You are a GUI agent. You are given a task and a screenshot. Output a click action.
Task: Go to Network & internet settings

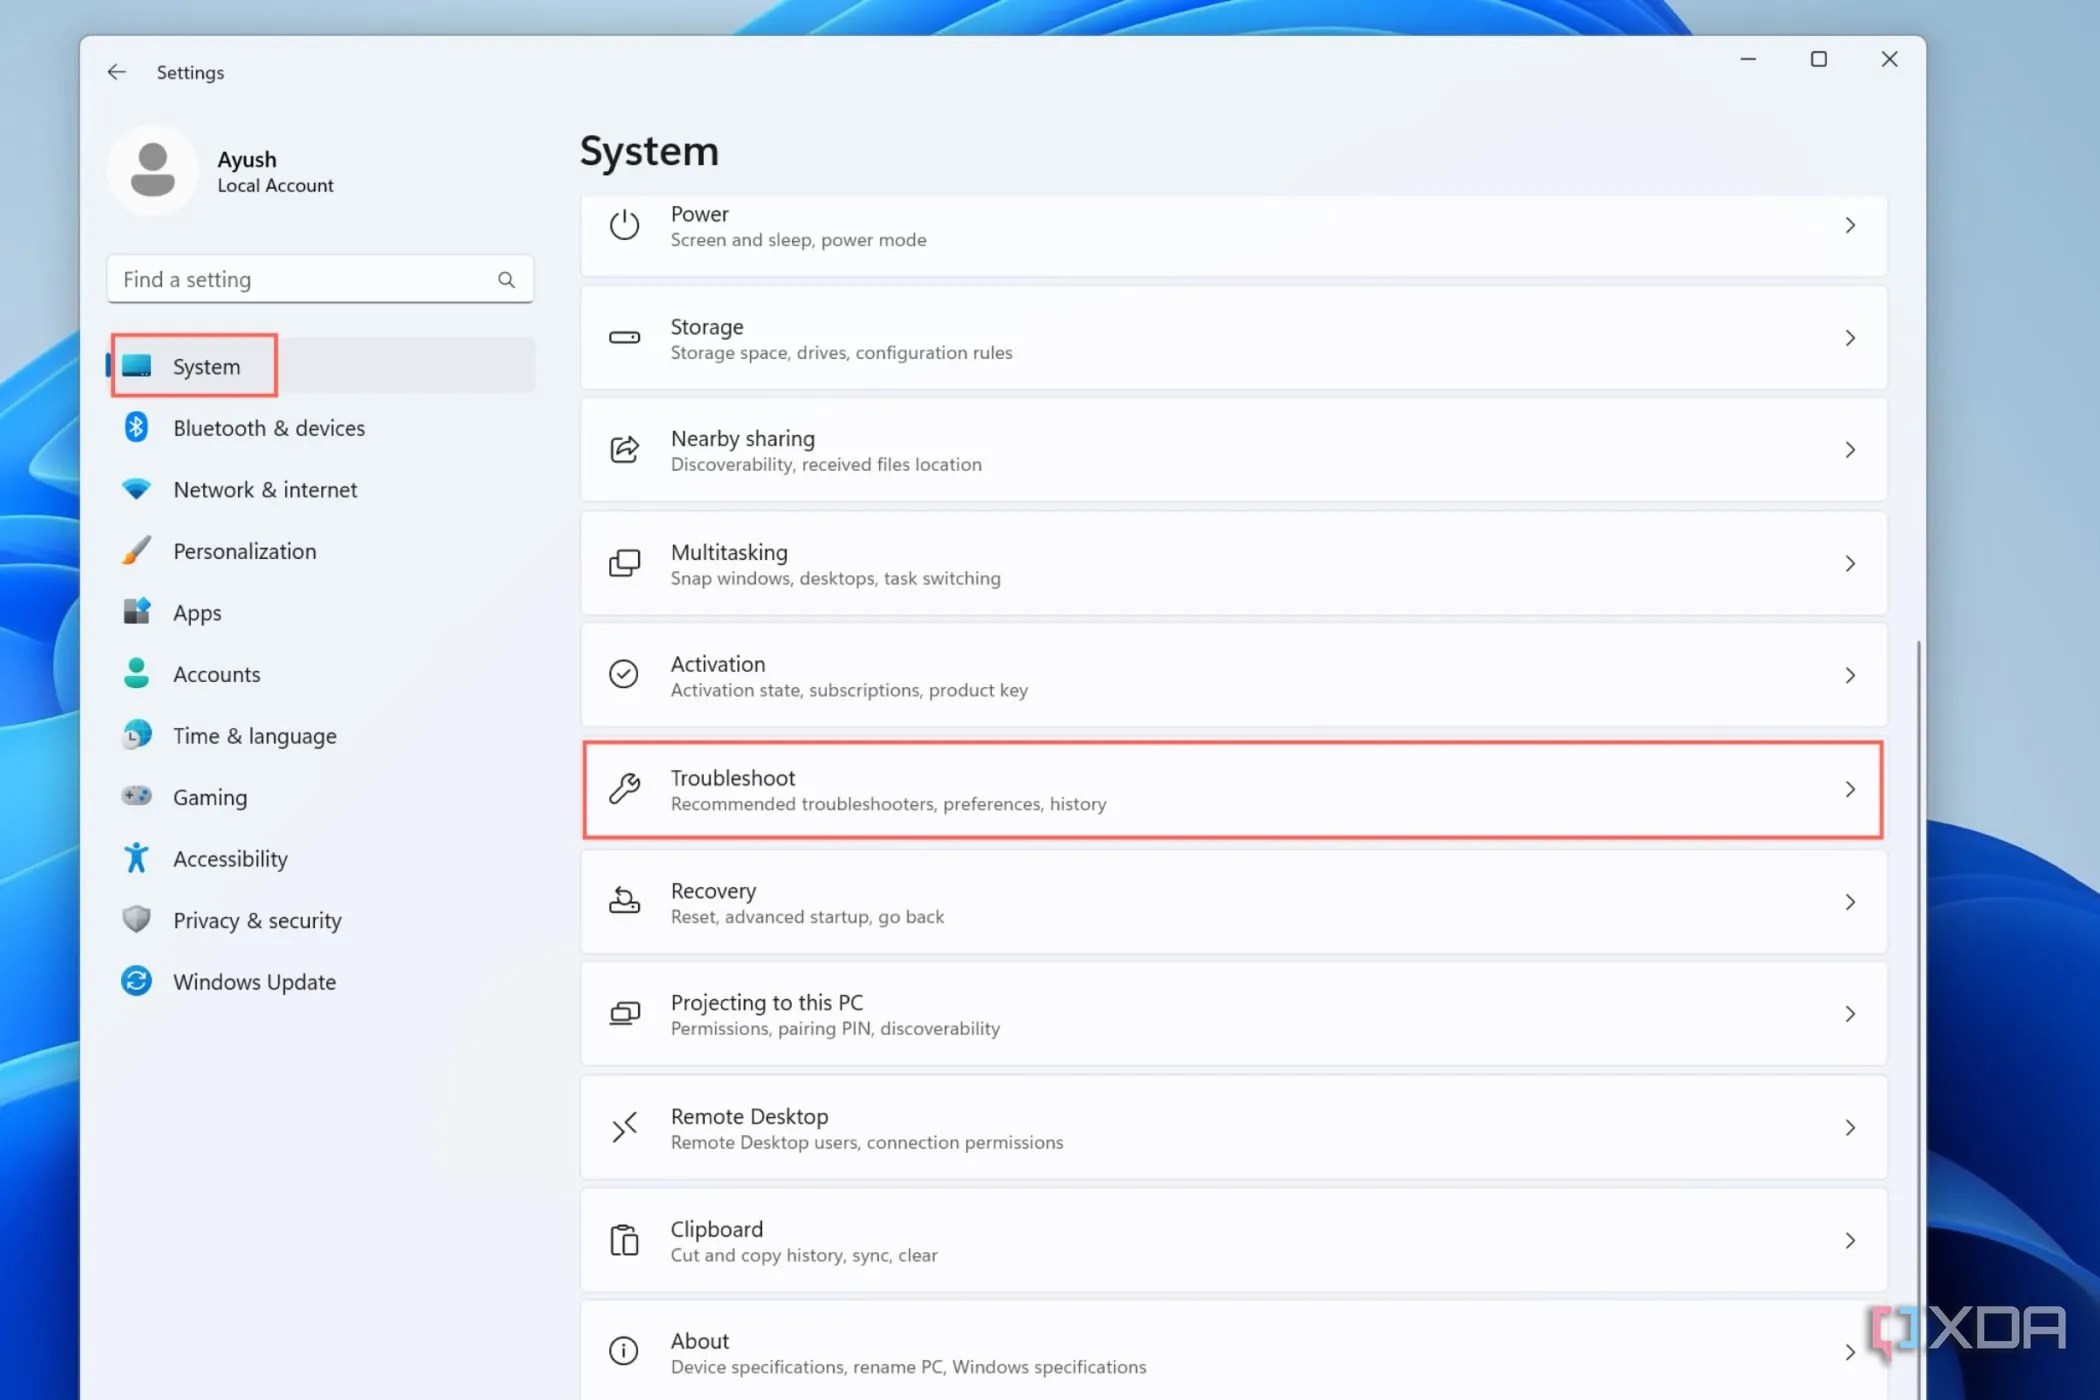click(x=321, y=489)
